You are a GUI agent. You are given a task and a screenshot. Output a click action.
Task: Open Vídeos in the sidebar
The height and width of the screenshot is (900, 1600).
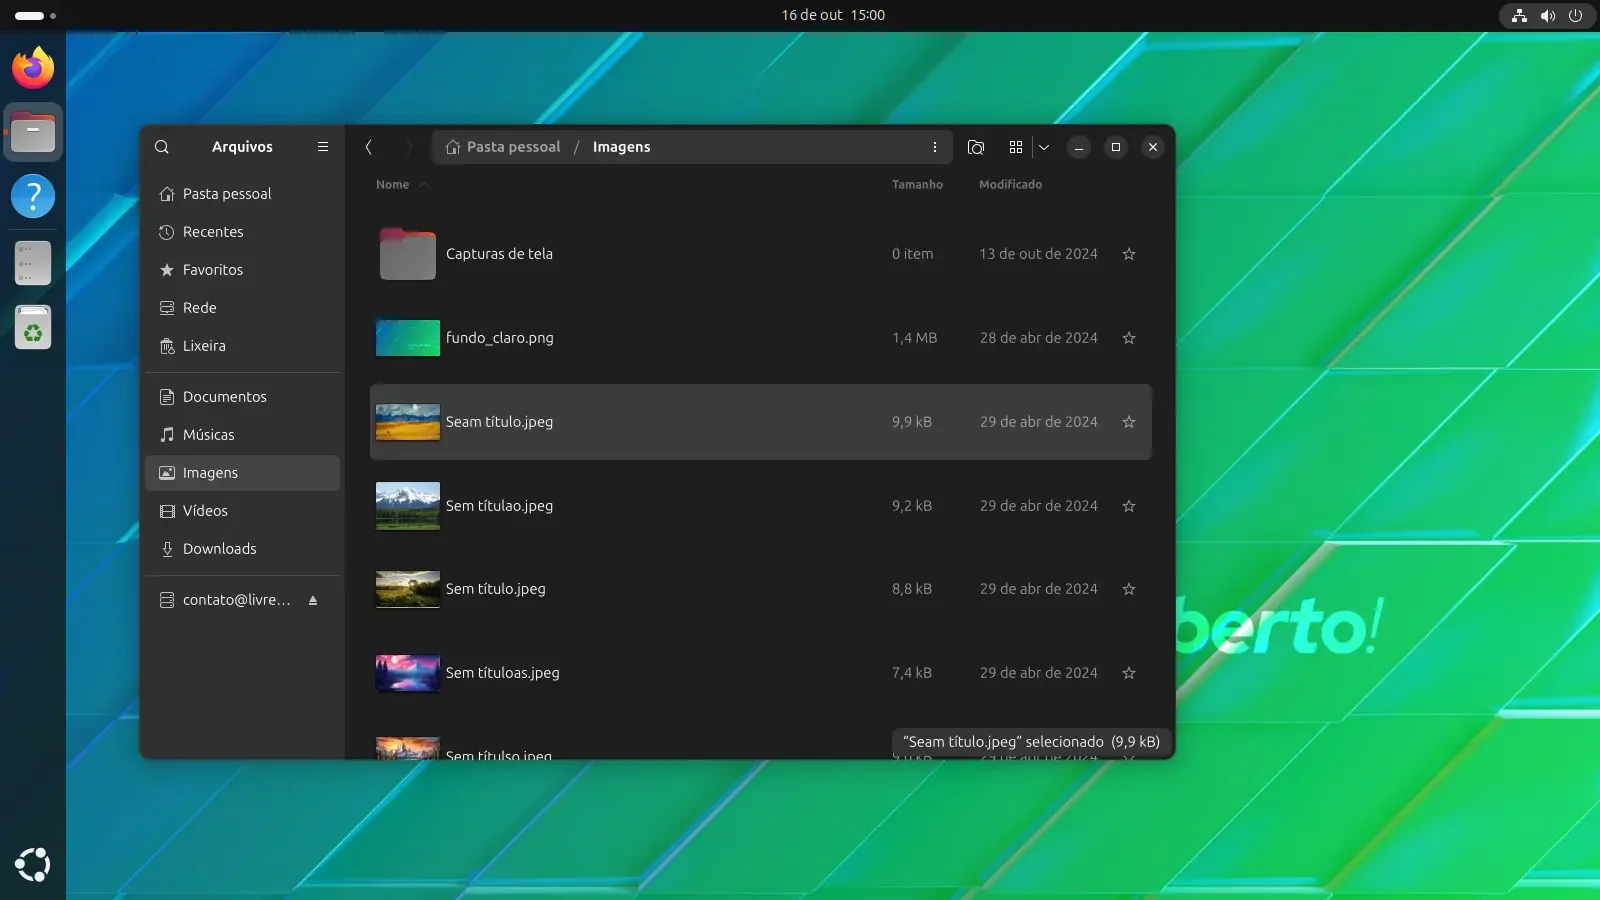tap(242, 511)
